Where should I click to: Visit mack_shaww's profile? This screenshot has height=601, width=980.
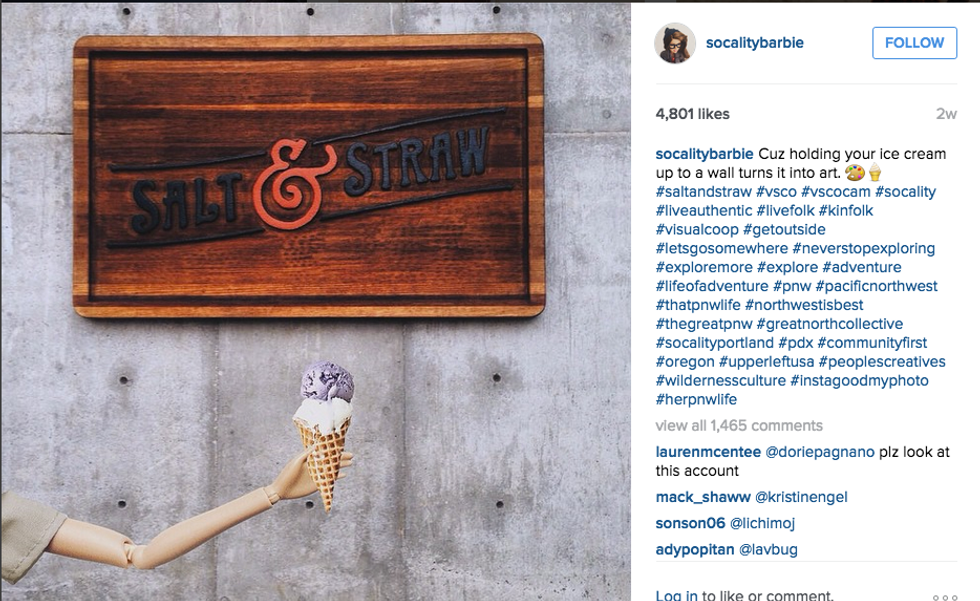(x=702, y=497)
